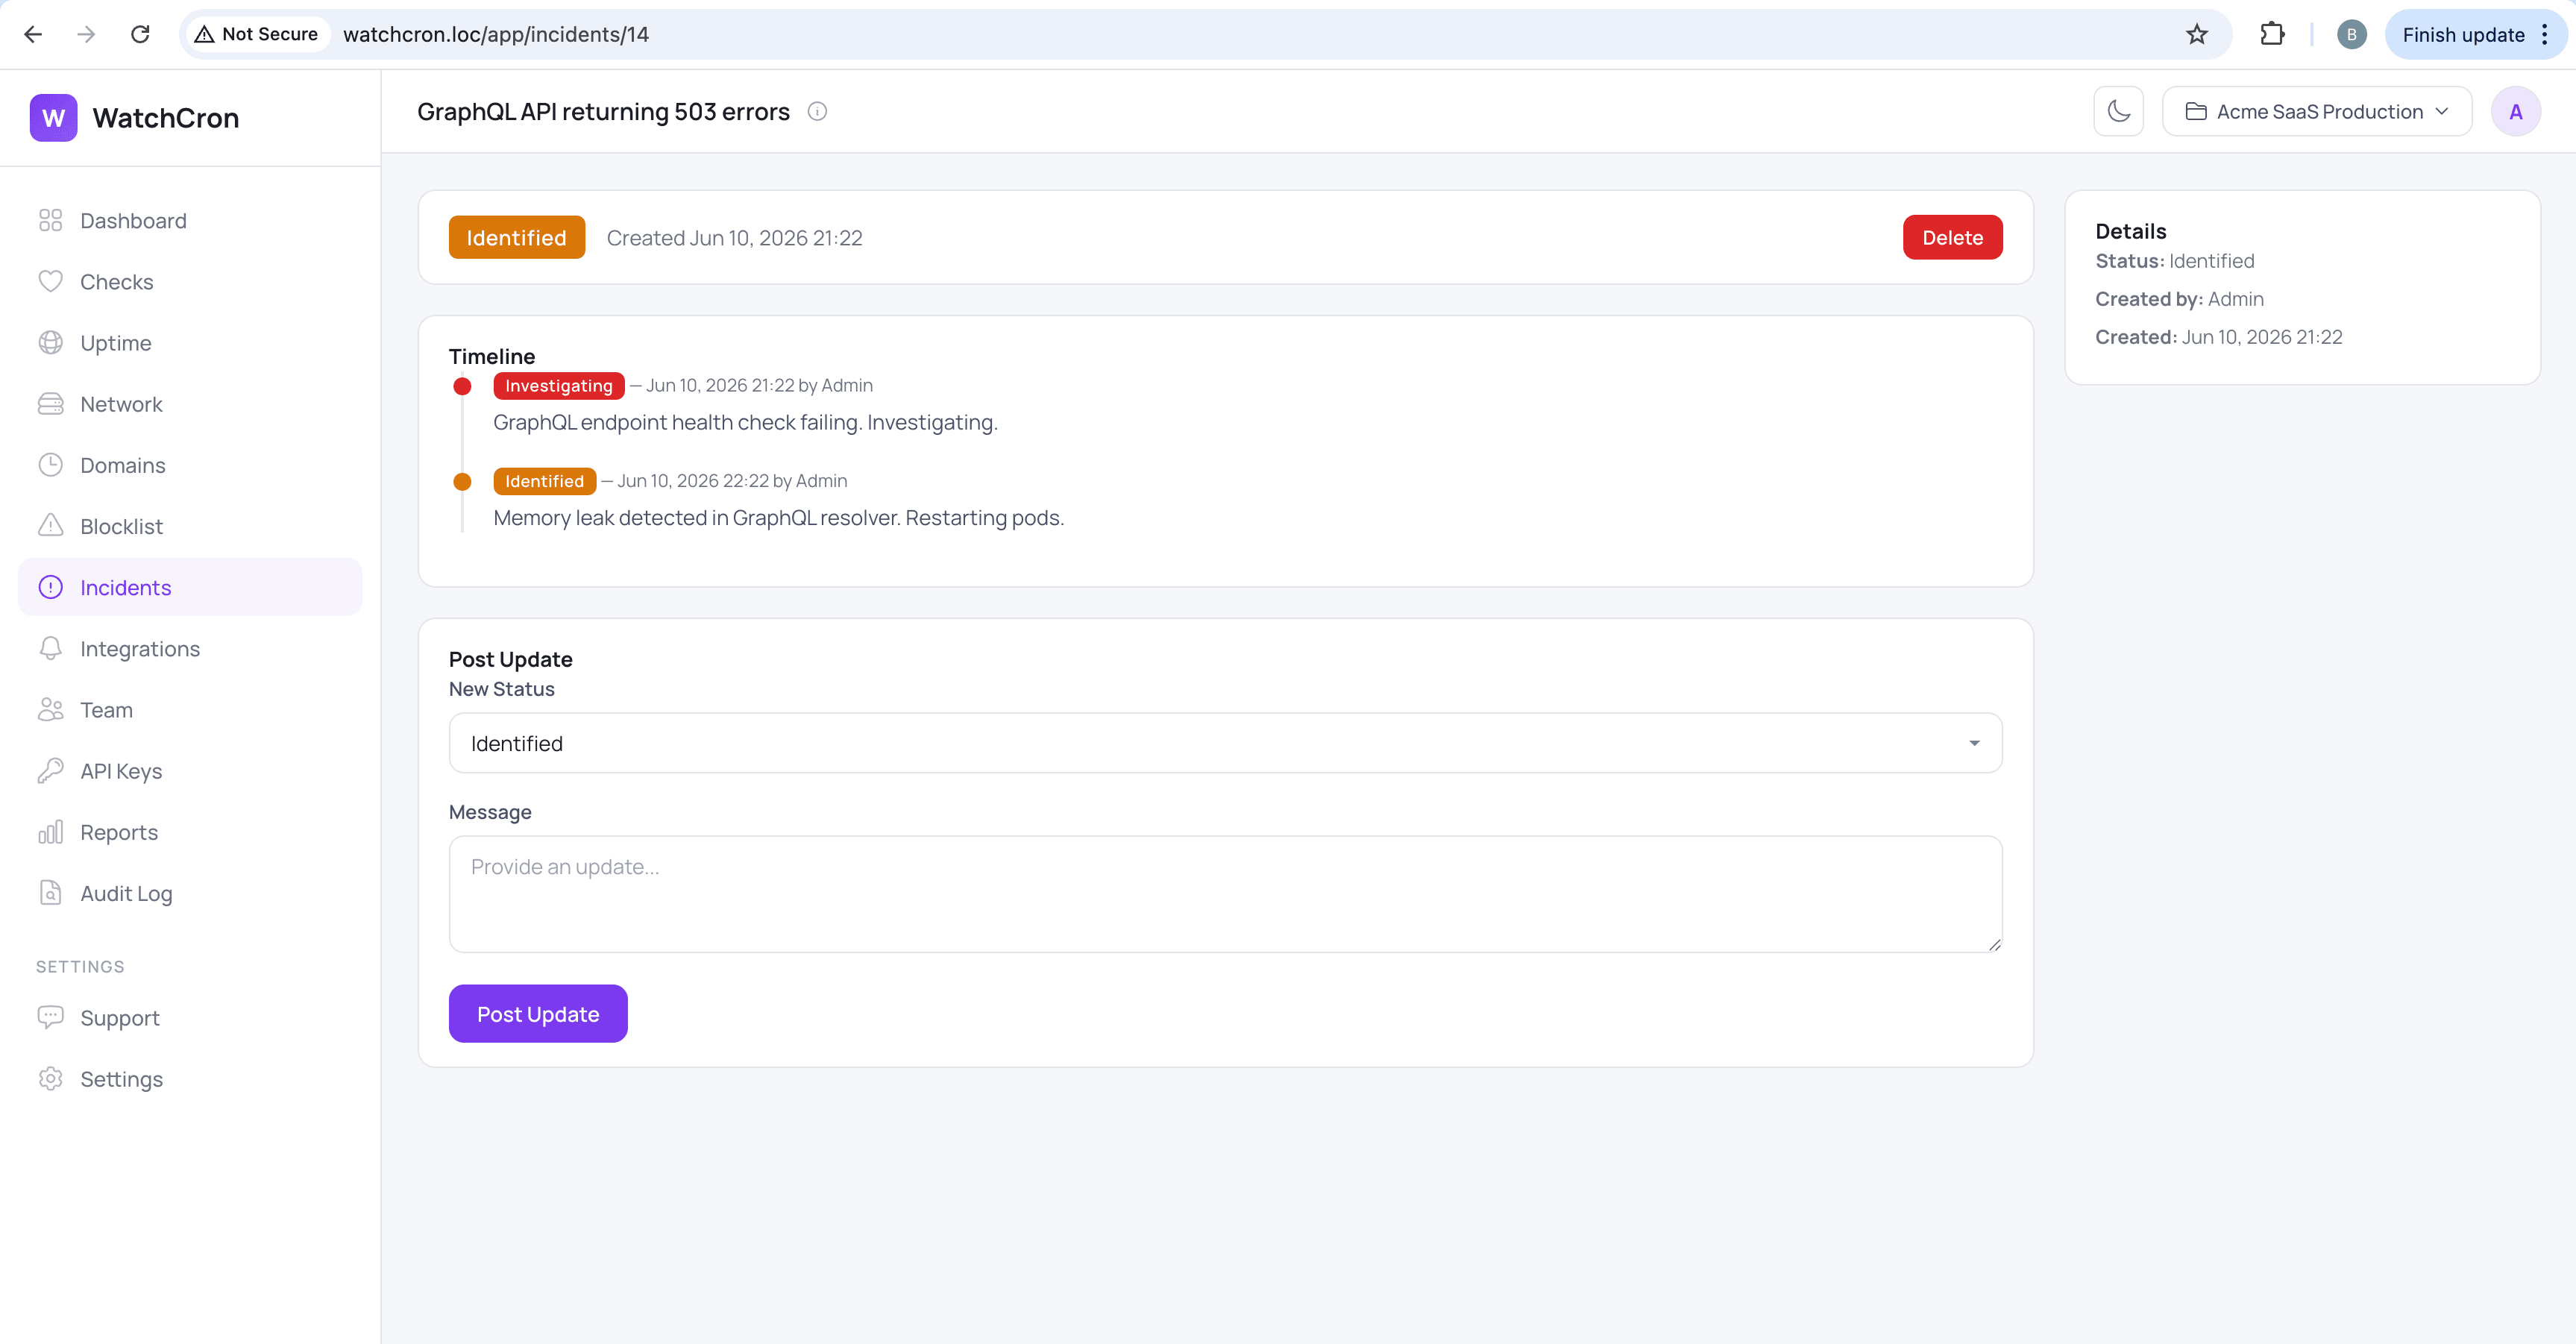Click browser profile B icon
2576x1344 pixels.
pos(2351,34)
